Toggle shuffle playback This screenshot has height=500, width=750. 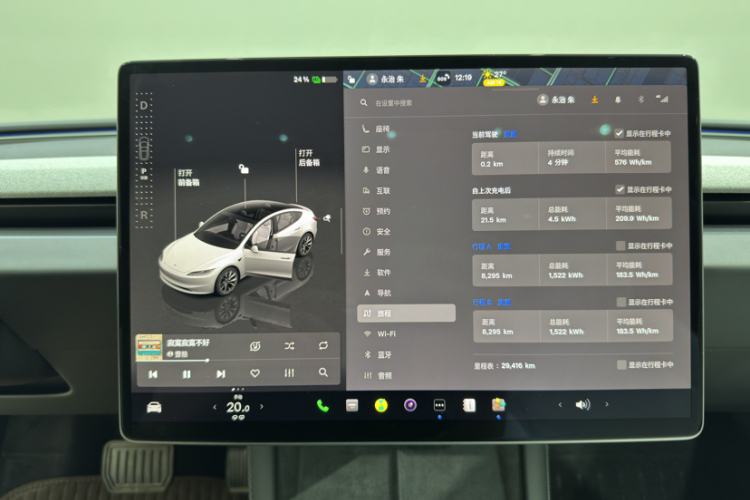pos(289,345)
